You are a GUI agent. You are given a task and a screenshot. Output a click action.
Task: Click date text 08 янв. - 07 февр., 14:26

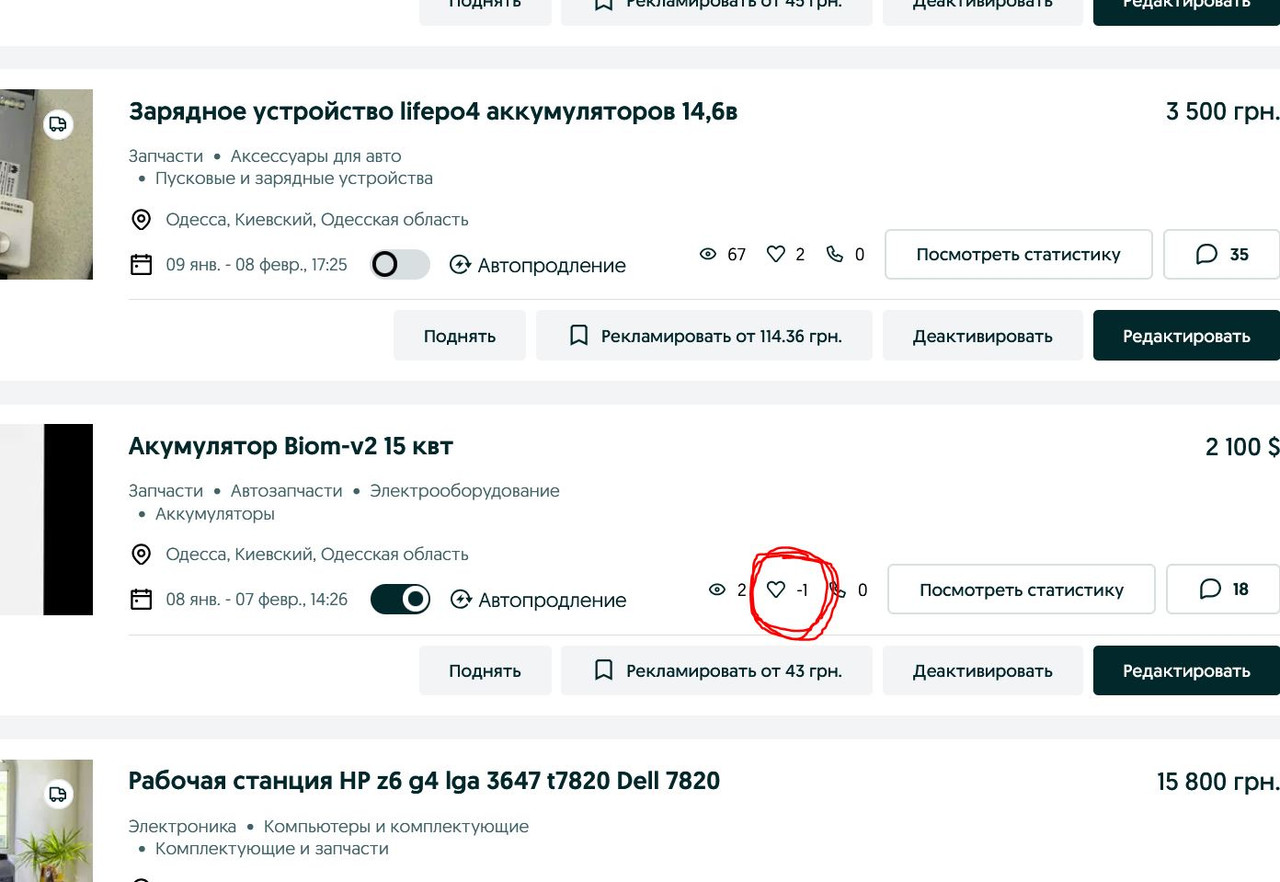coord(256,600)
